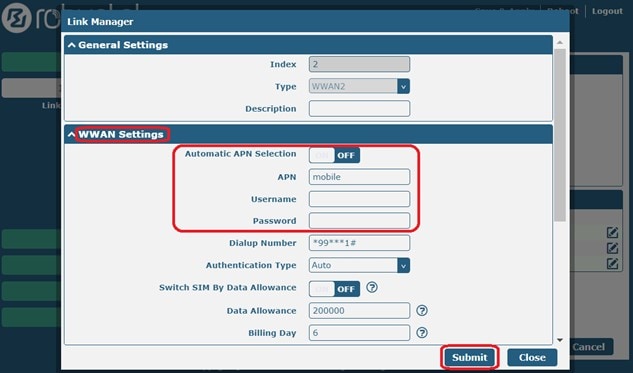The height and width of the screenshot is (373, 633).
Task: Open the Authentication Type dropdown
Action: (x=359, y=265)
